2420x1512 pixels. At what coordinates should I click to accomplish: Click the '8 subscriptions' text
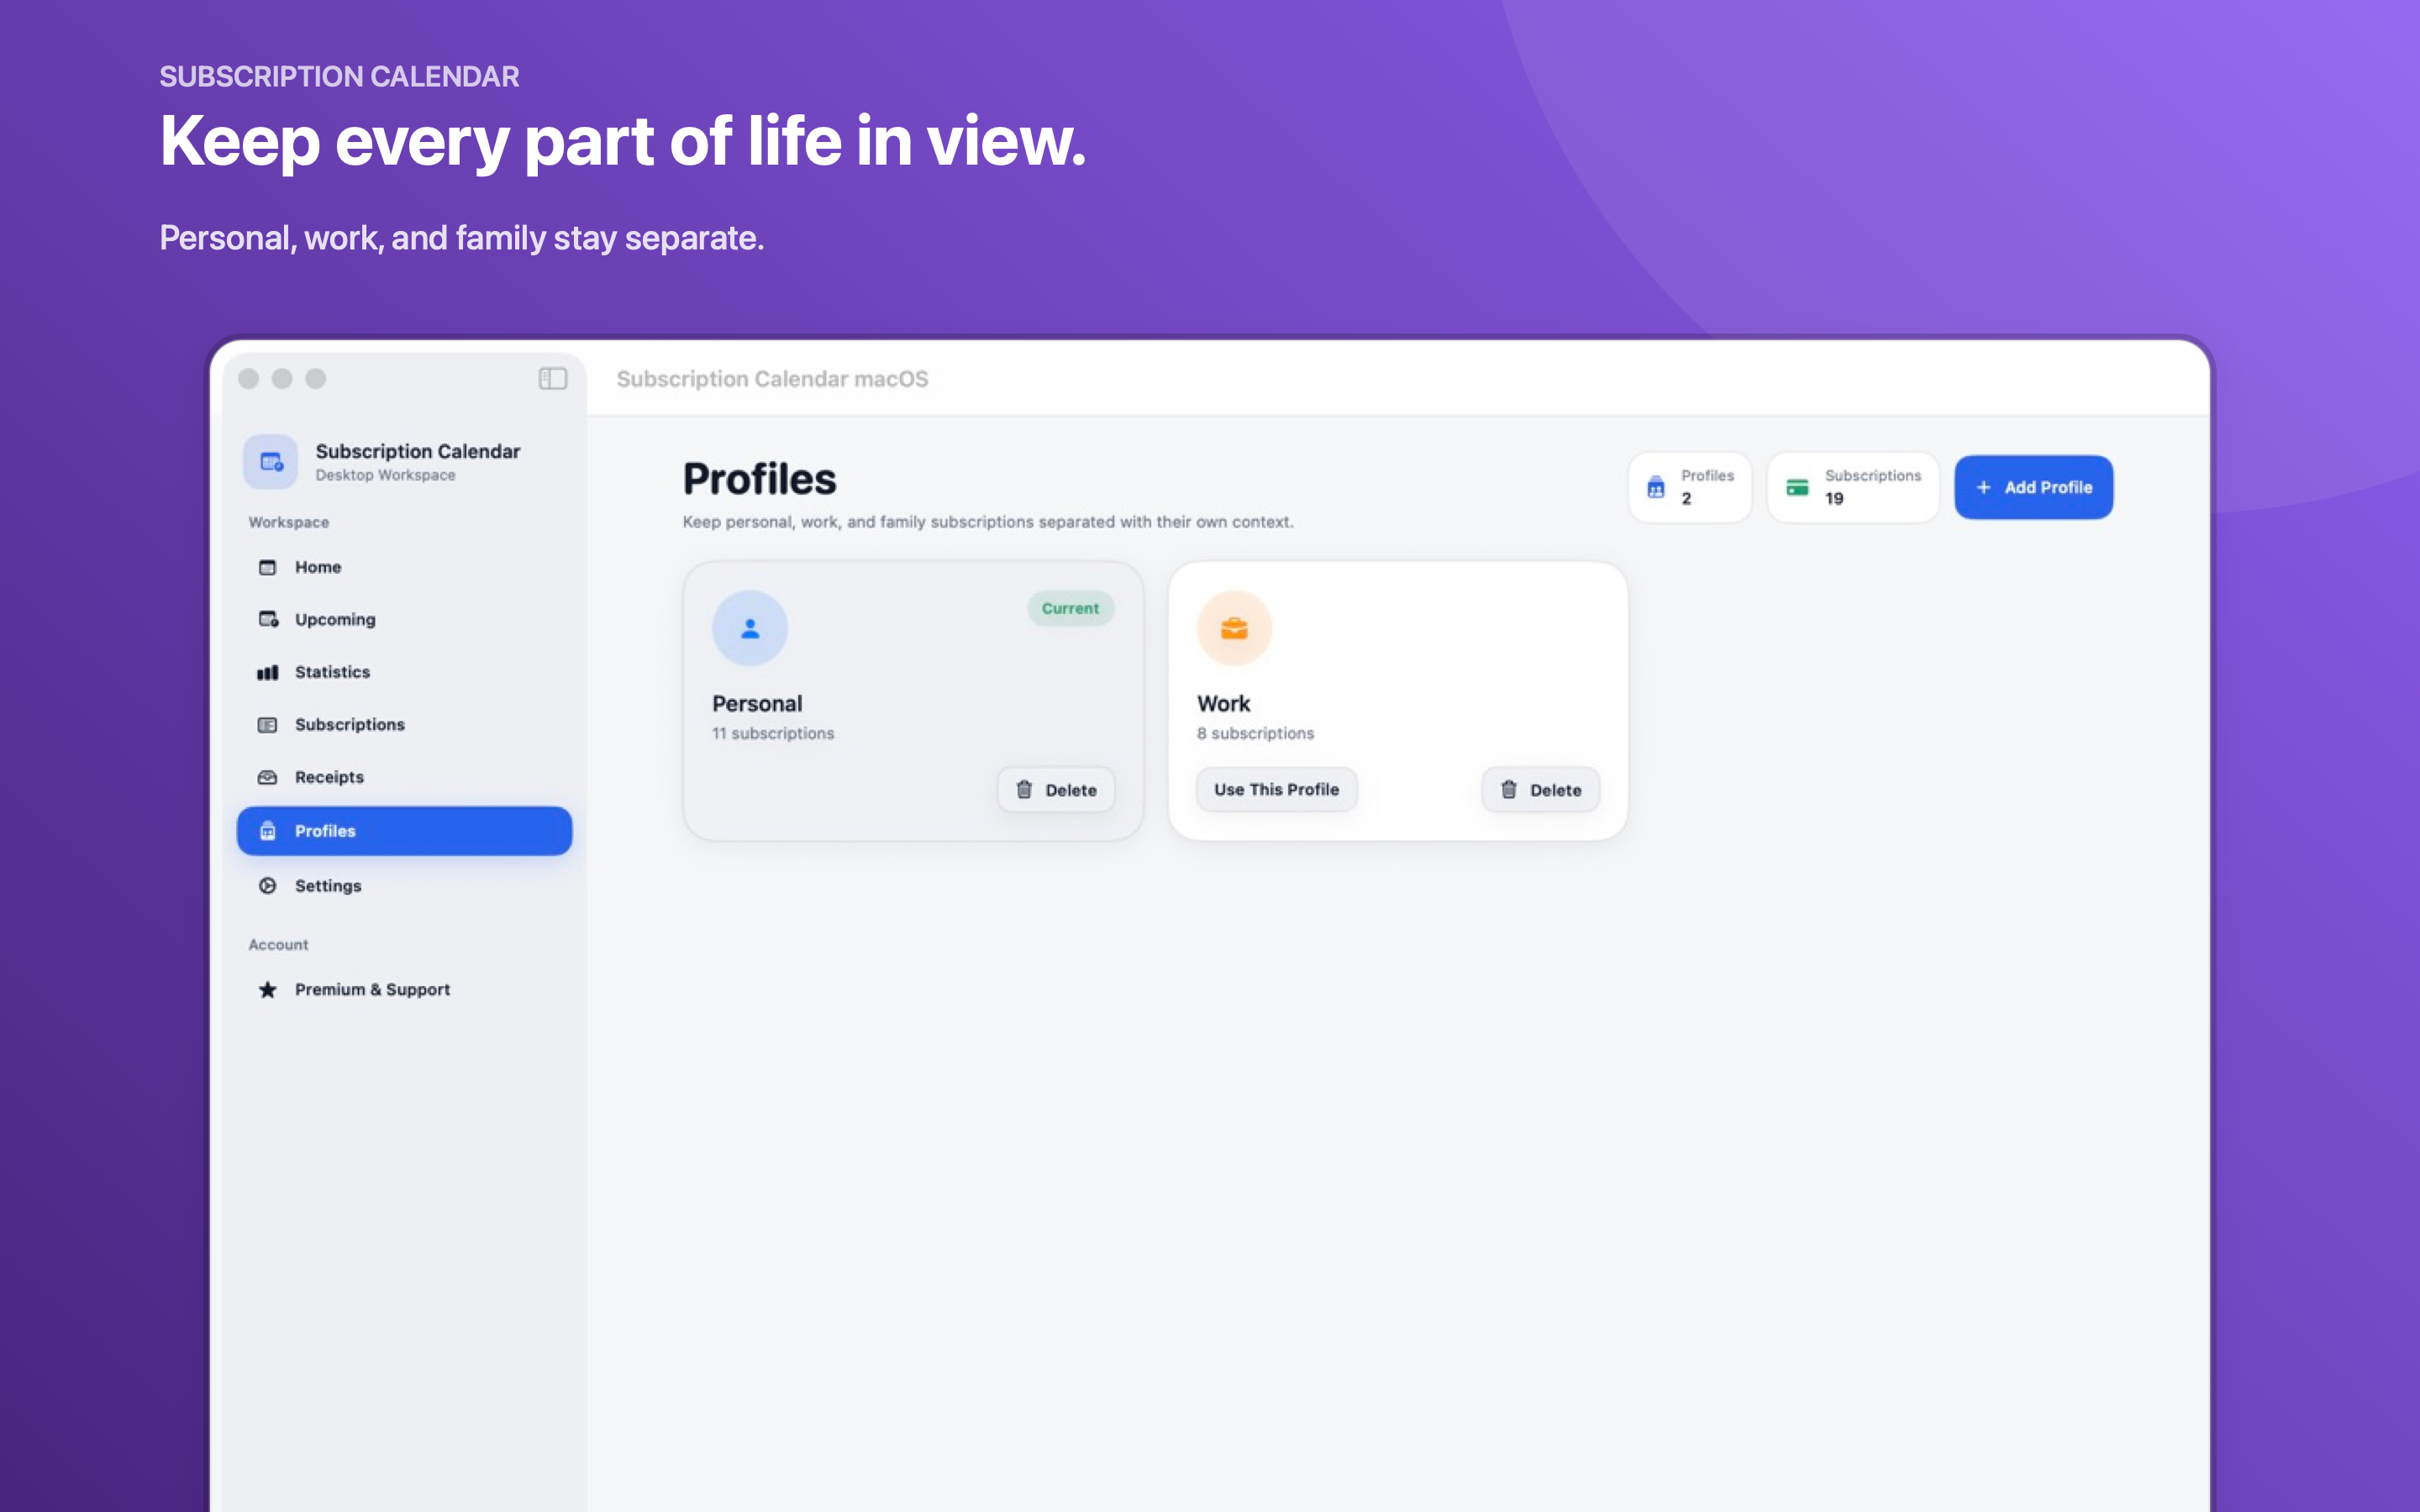point(1255,733)
